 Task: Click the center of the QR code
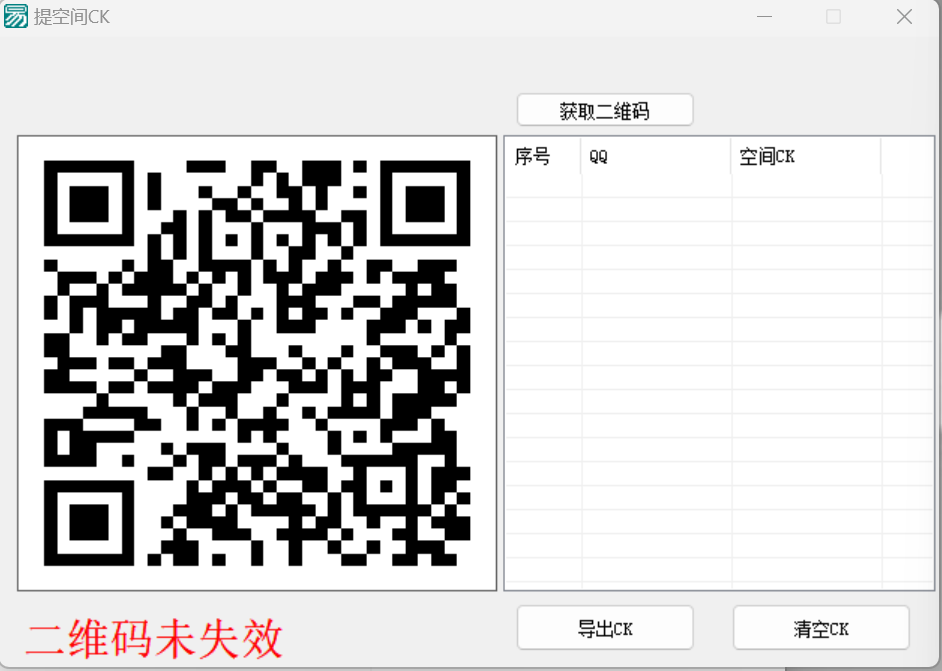(256, 363)
